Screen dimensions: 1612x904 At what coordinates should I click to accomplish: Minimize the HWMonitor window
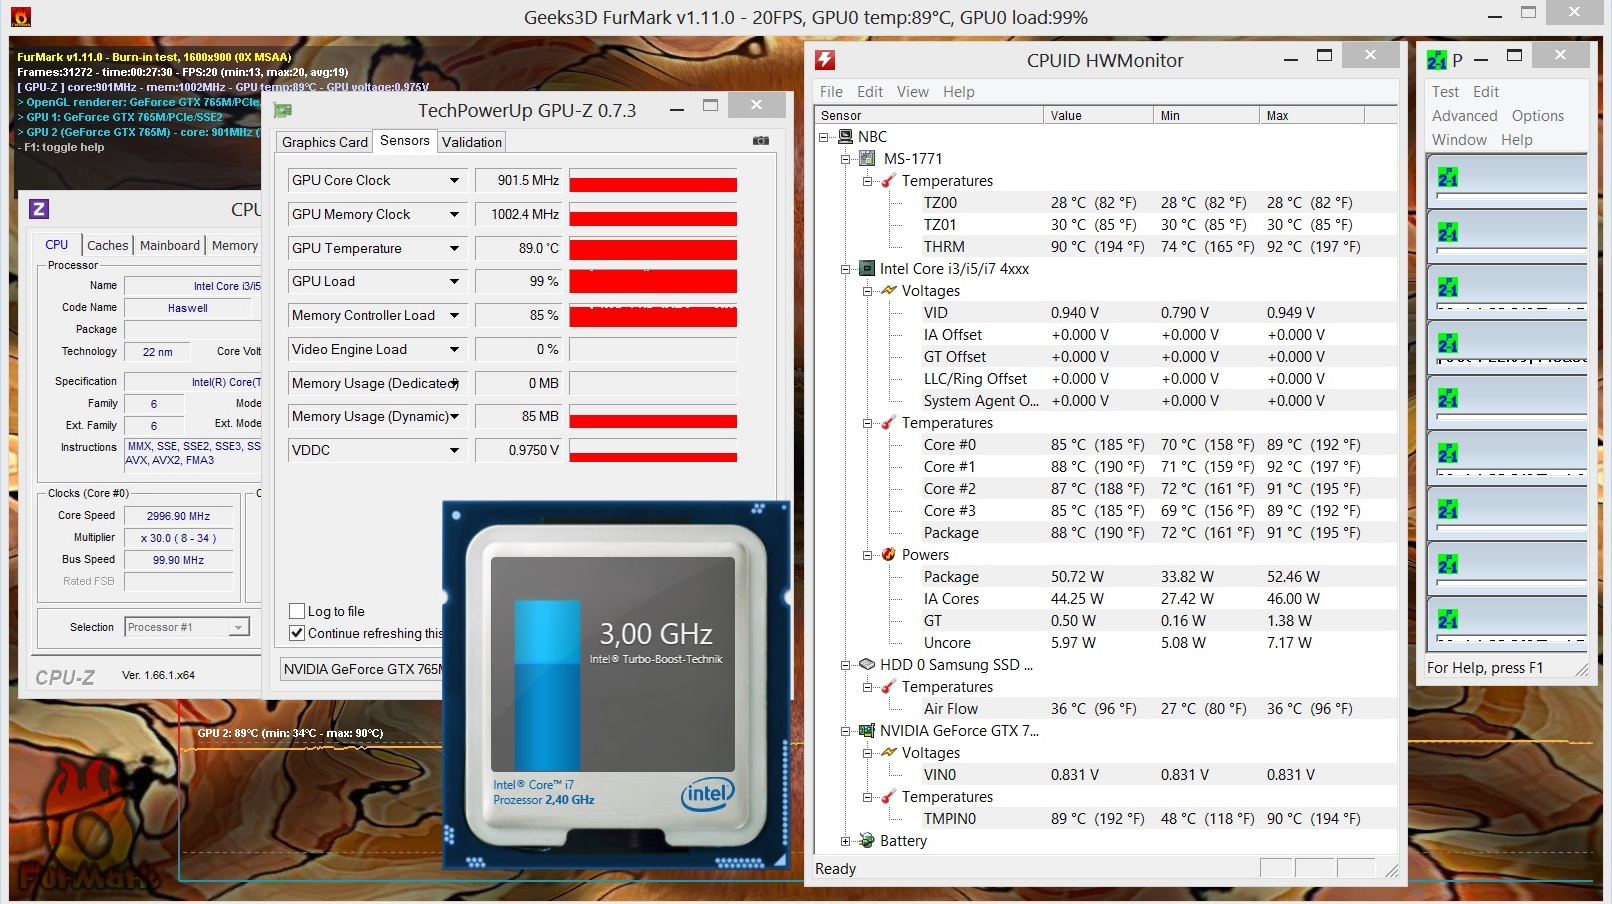click(1292, 59)
